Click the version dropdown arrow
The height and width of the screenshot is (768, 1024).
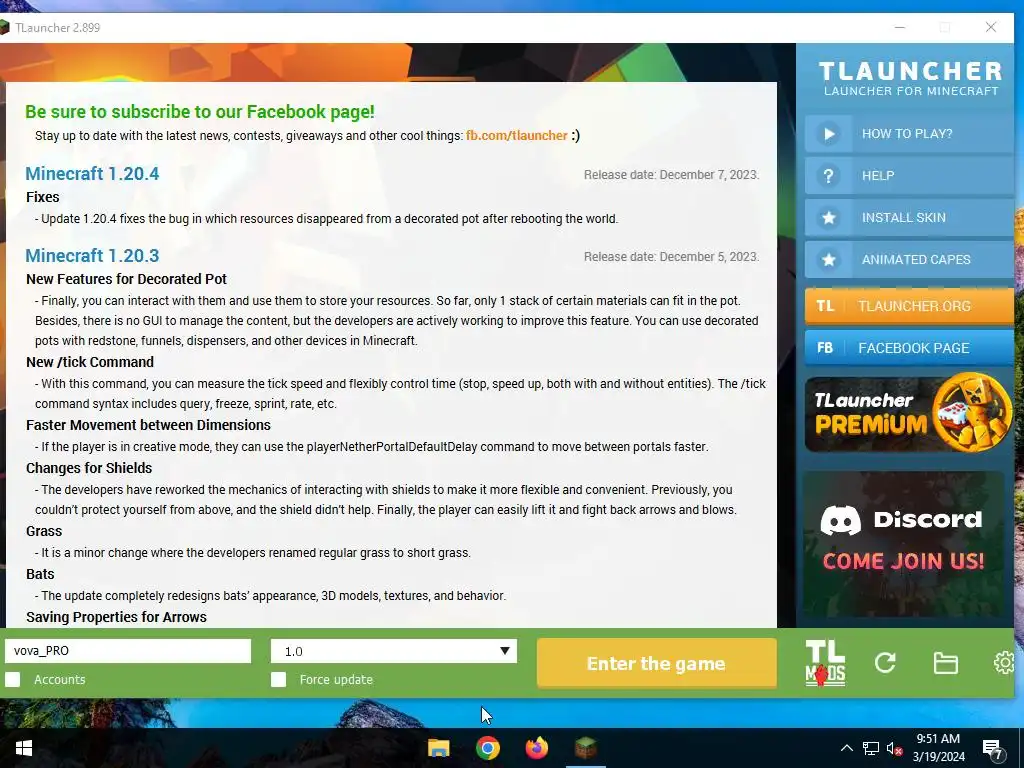(x=505, y=651)
